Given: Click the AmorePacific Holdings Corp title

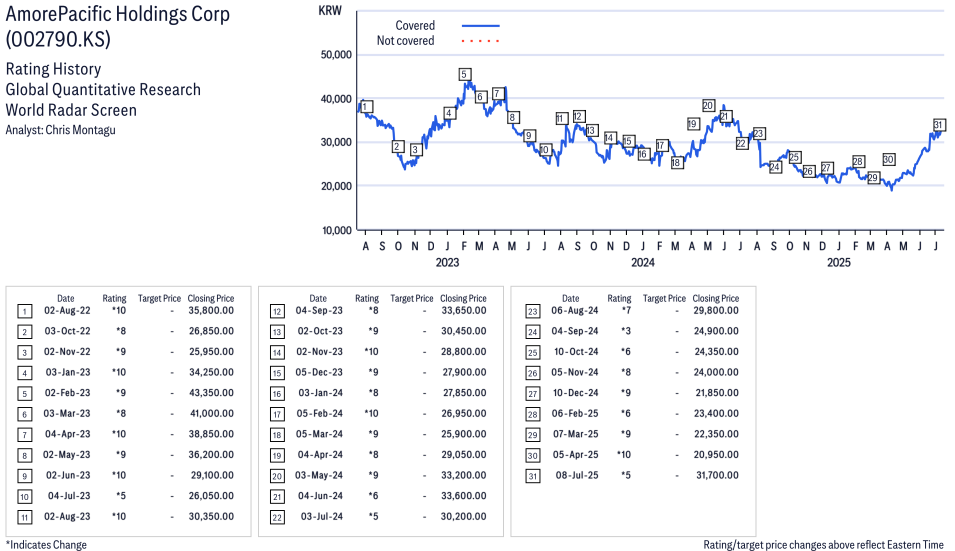Looking at the screenshot, I should coord(118,13).
